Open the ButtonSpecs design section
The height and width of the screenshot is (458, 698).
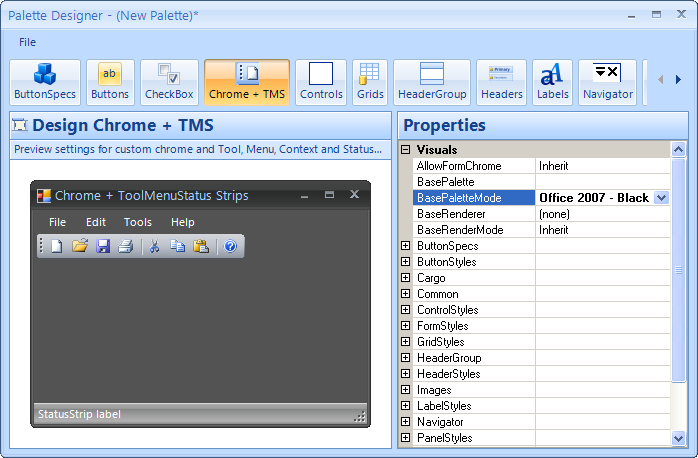pos(45,82)
